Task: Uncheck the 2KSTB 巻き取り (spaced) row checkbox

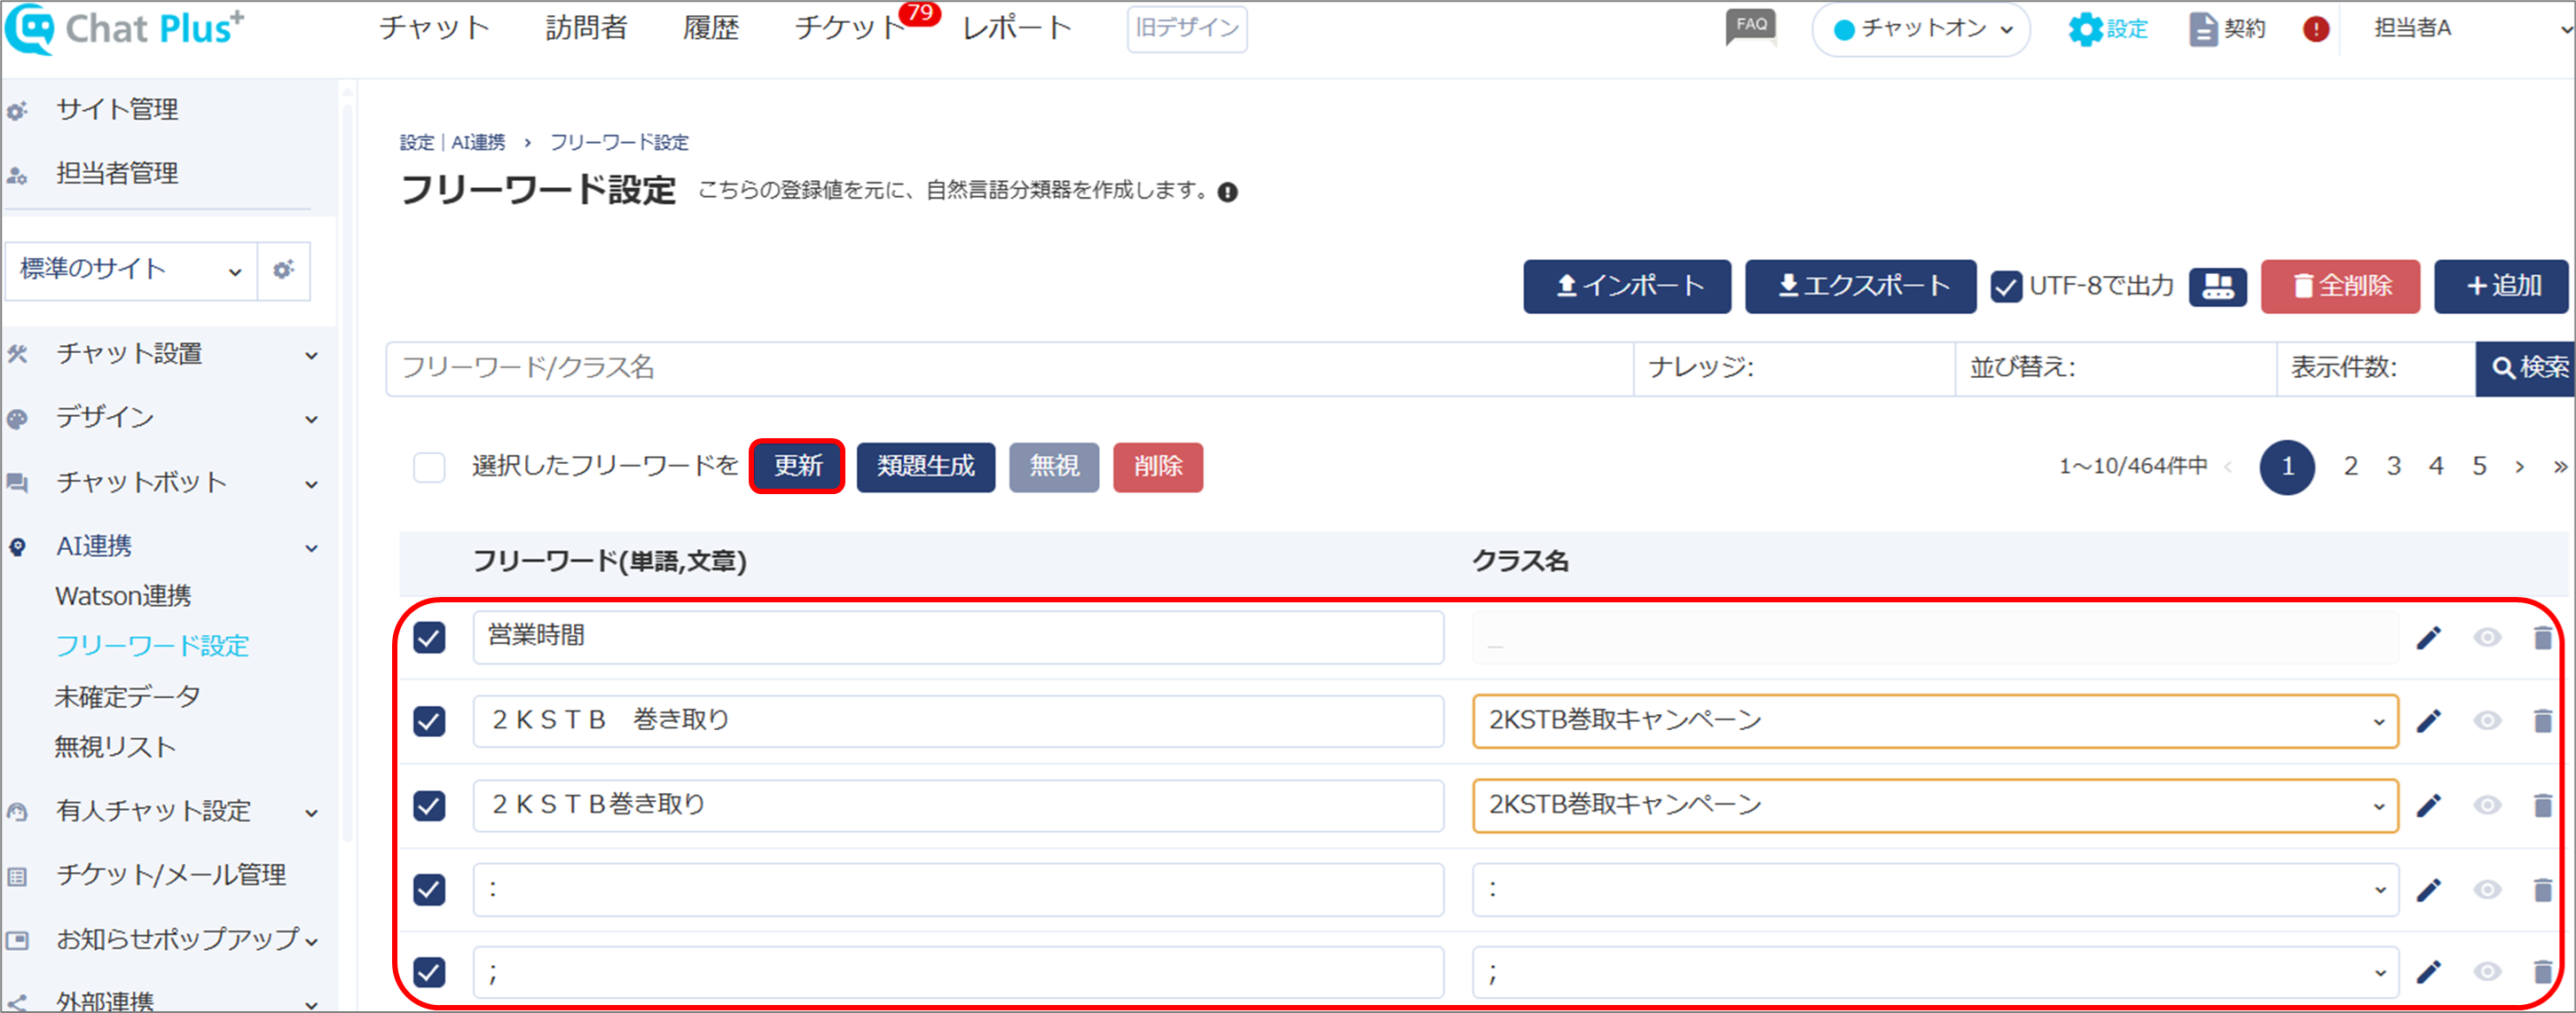Action: (429, 721)
